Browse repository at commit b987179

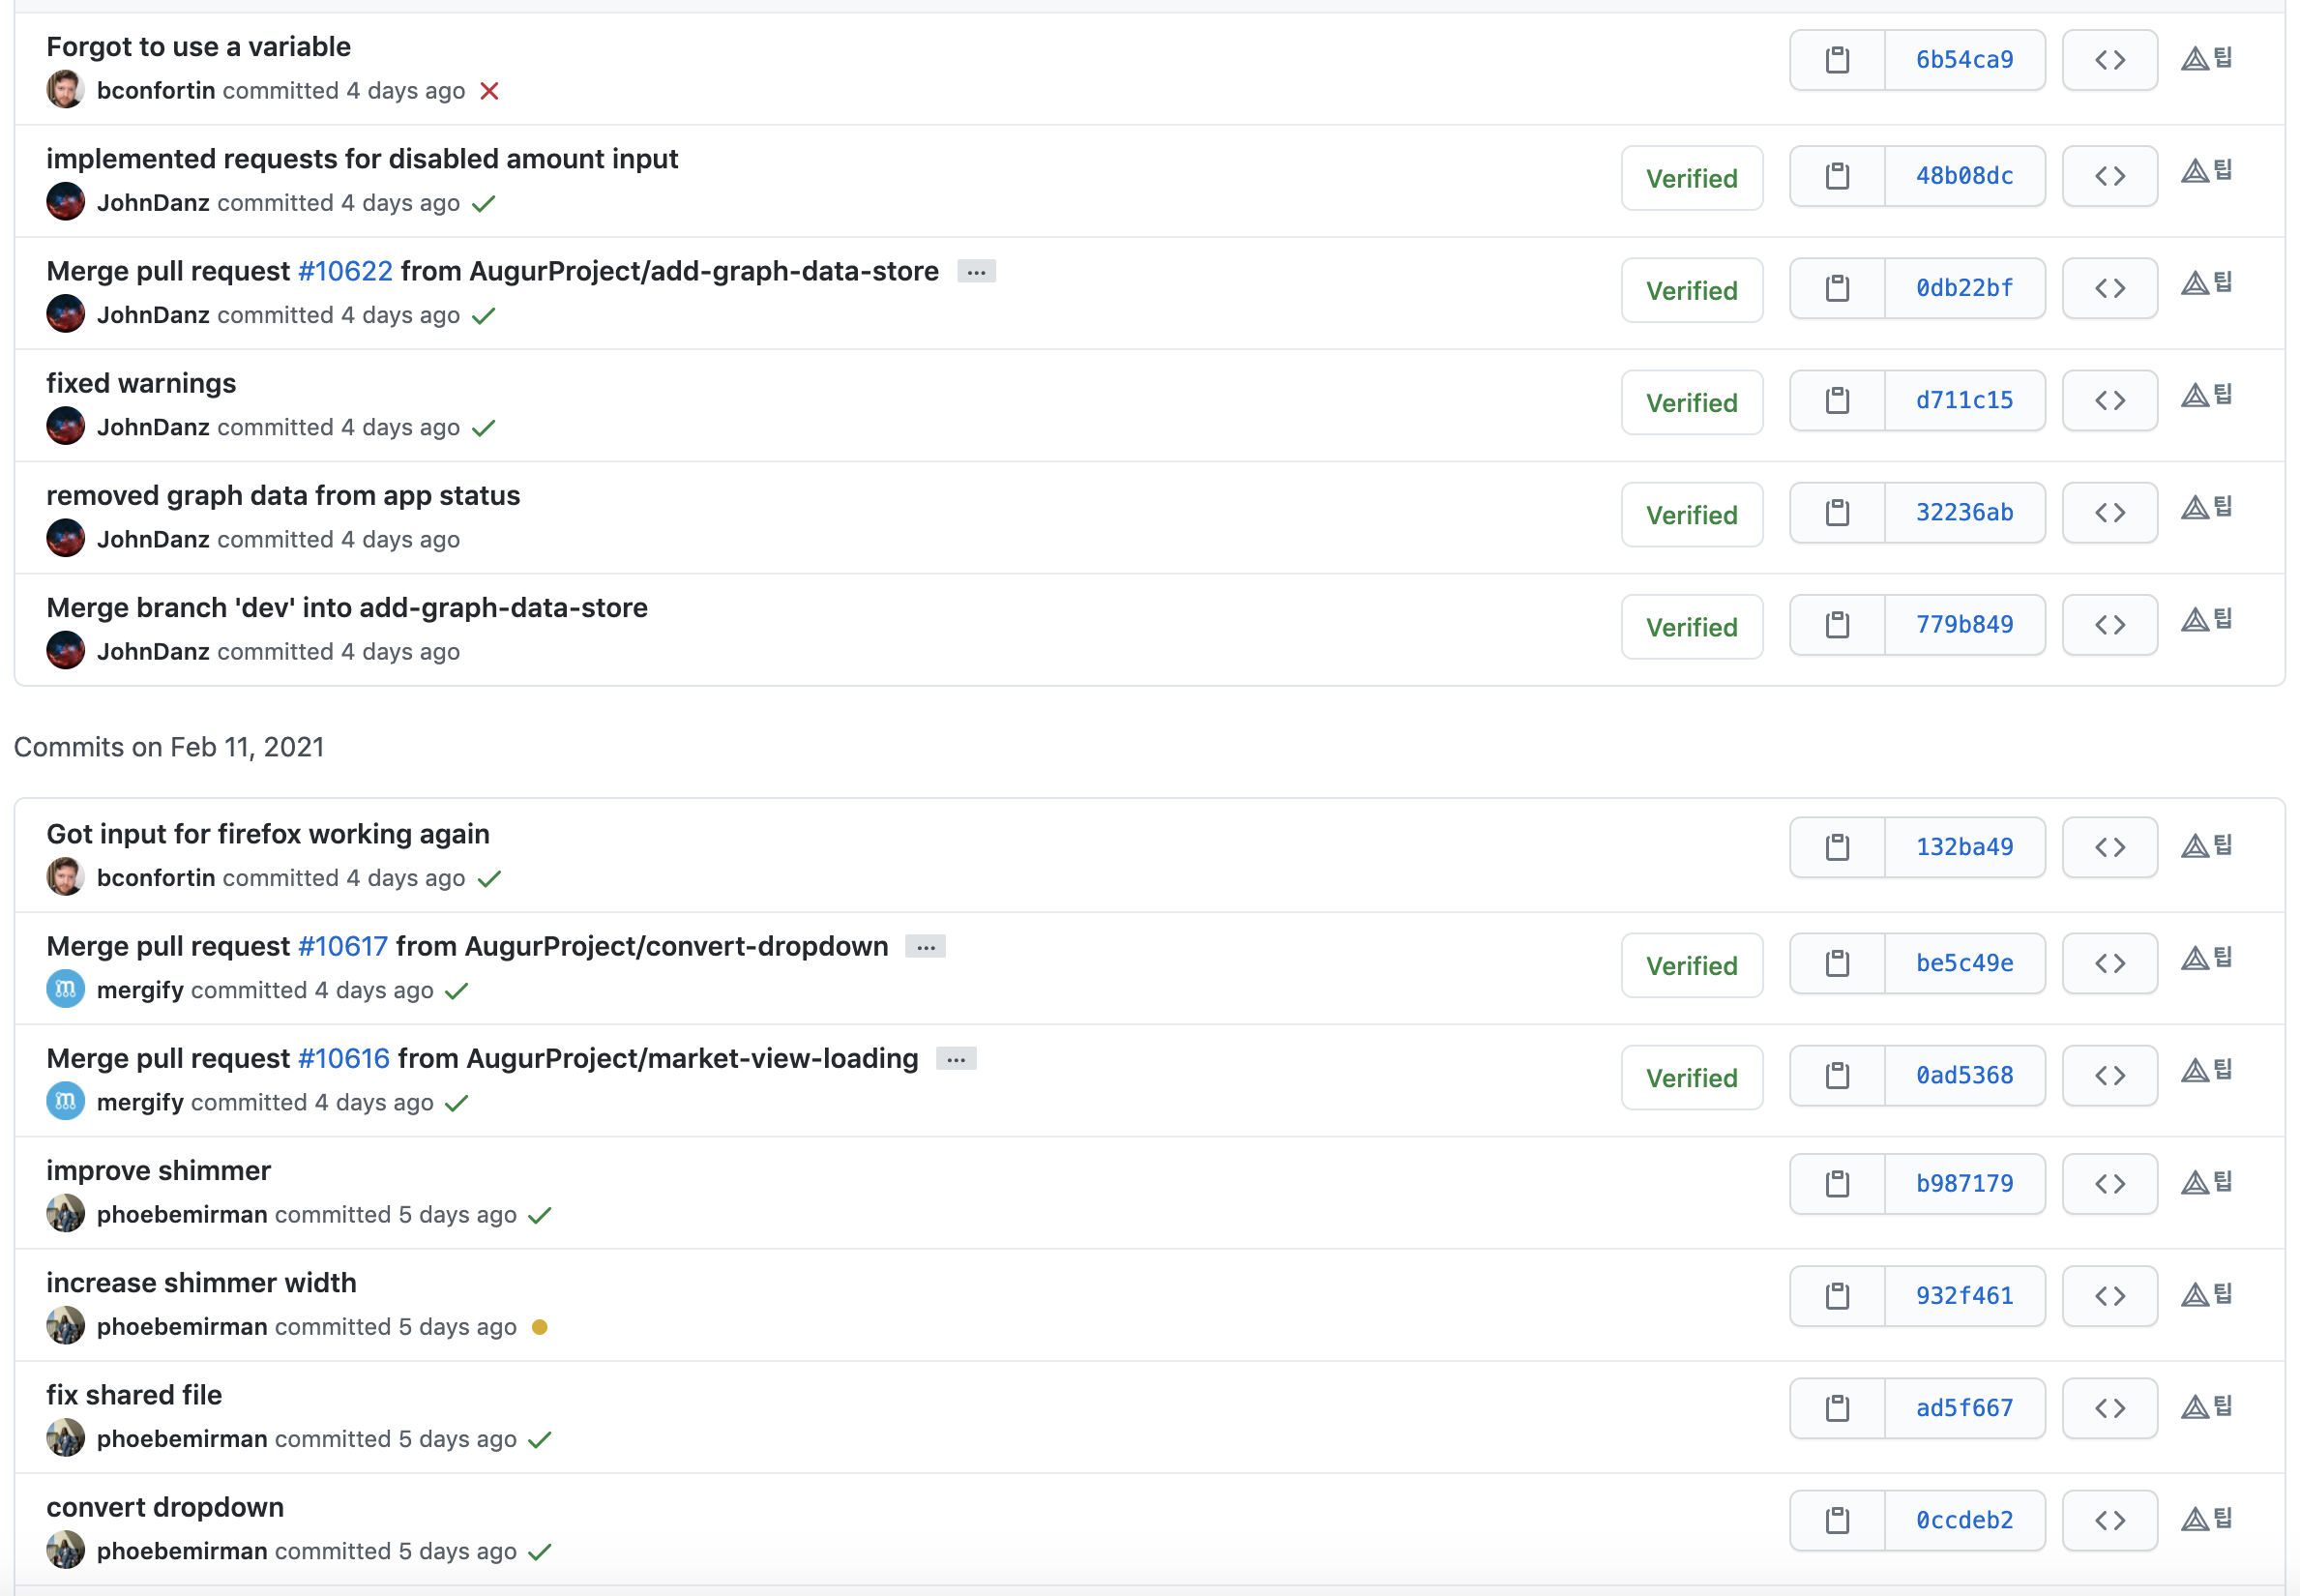(2109, 1184)
